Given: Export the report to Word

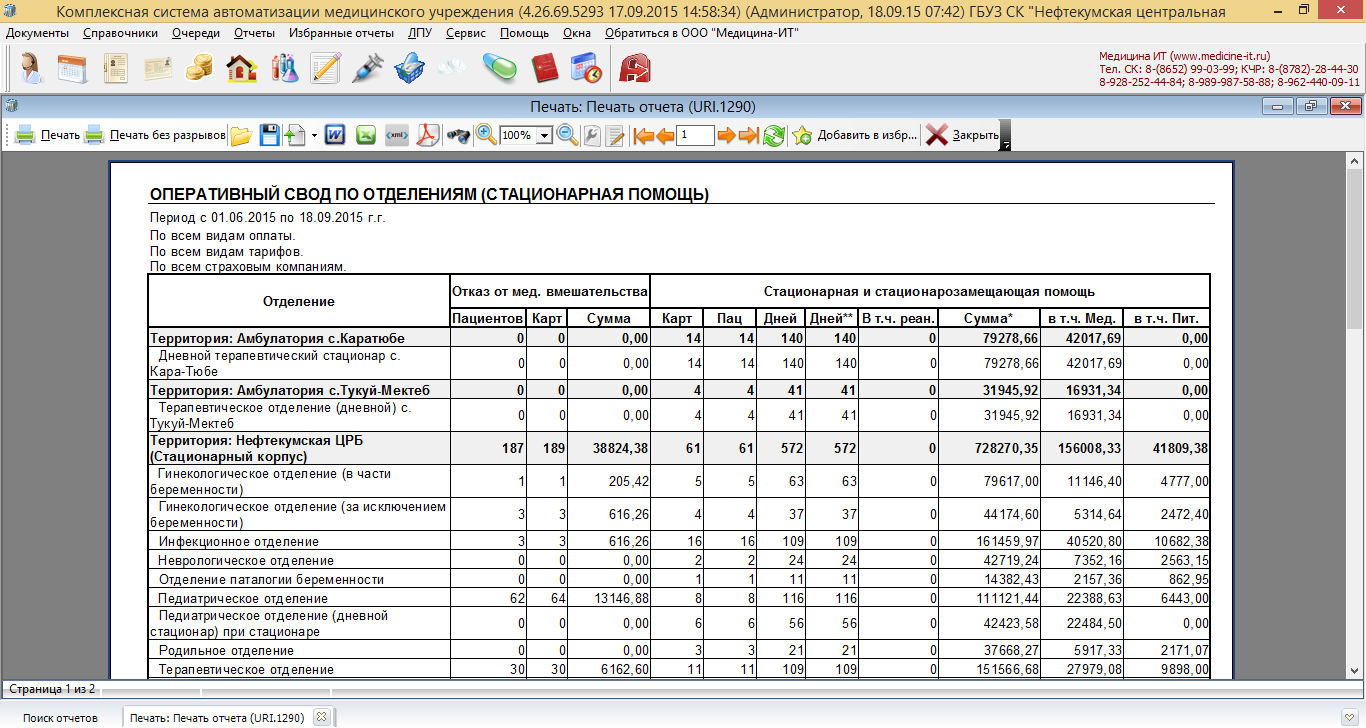Looking at the screenshot, I should (335, 135).
